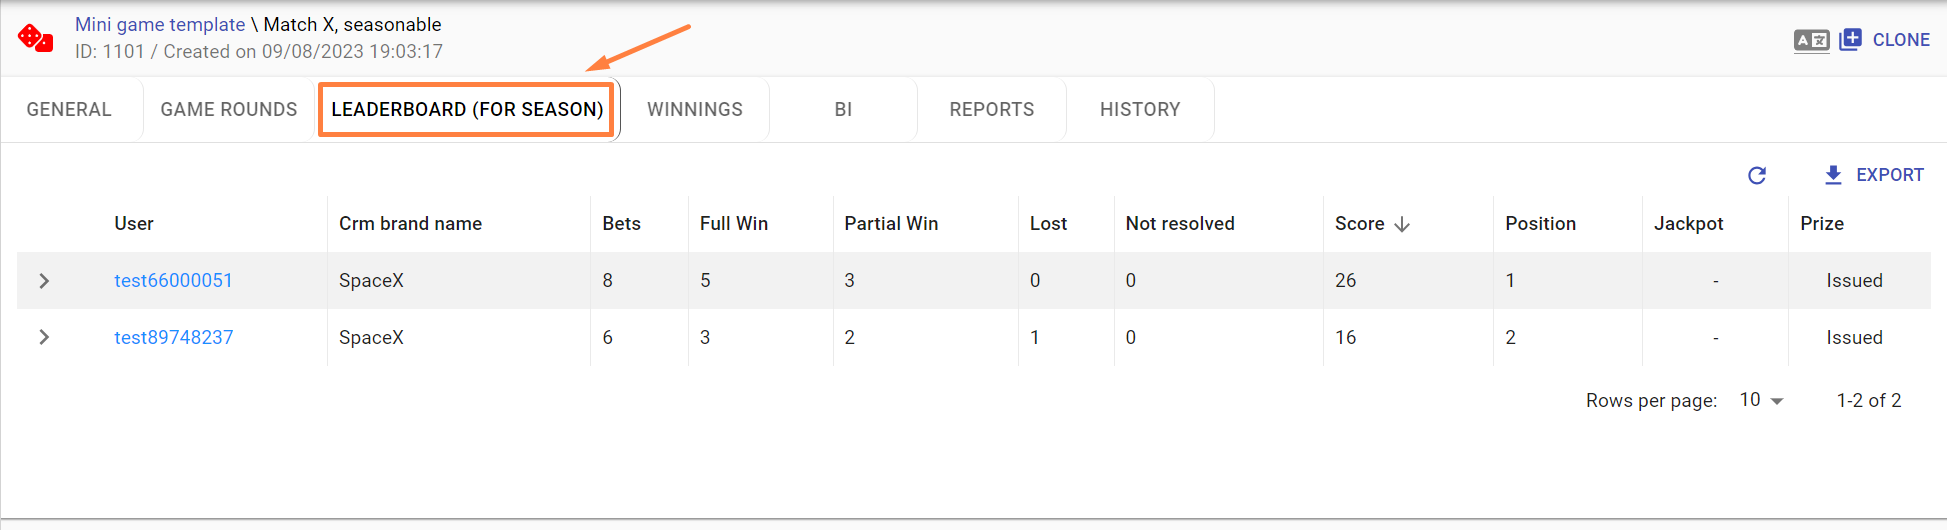Switch to the General tab

(69, 110)
